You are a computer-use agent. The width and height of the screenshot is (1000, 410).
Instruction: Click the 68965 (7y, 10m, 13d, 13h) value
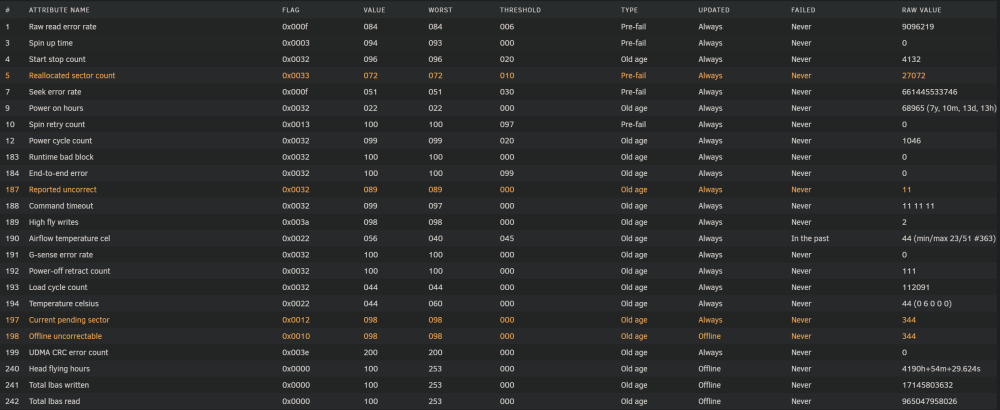[949, 108]
